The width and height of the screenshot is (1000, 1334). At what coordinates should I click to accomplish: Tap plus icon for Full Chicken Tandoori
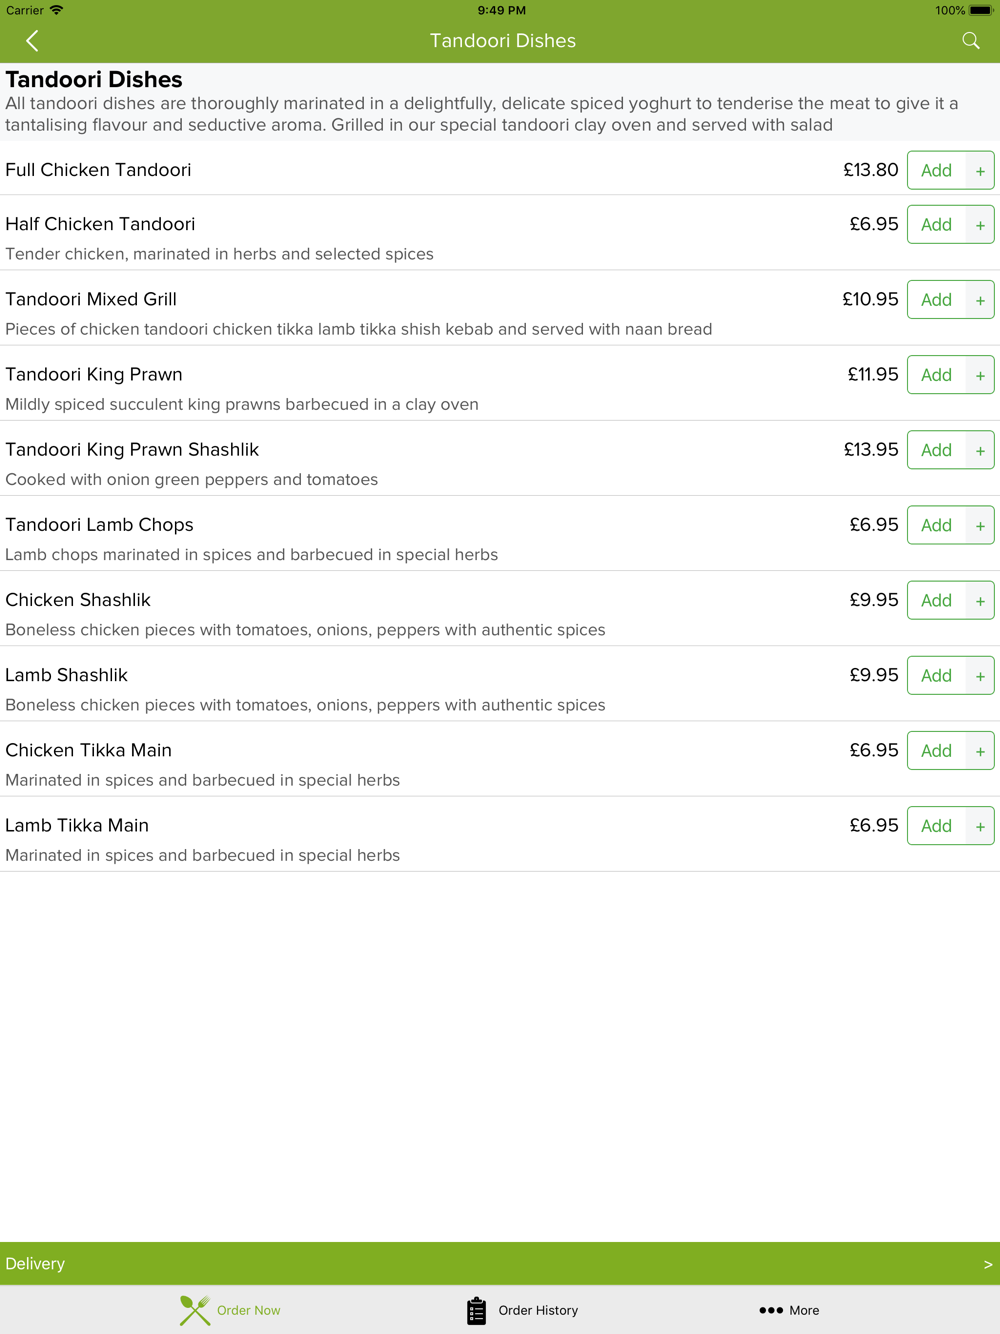(x=980, y=171)
